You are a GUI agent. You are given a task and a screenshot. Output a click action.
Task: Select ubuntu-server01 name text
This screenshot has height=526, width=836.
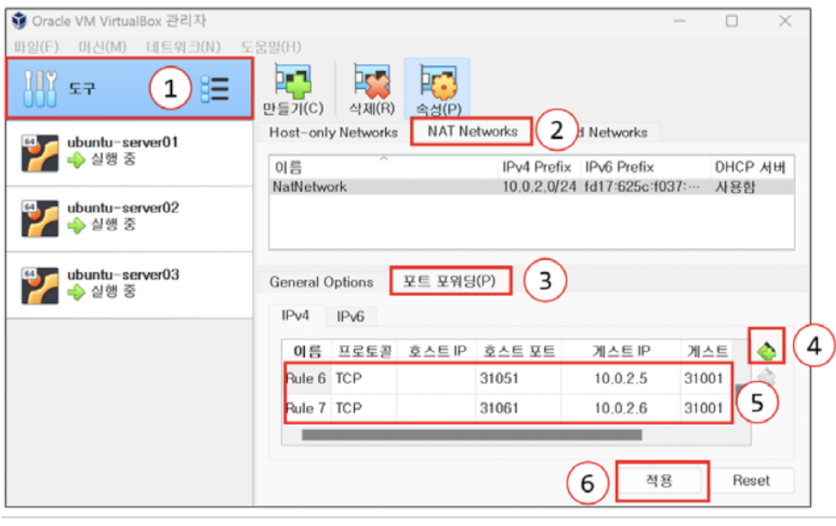pos(123,142)
